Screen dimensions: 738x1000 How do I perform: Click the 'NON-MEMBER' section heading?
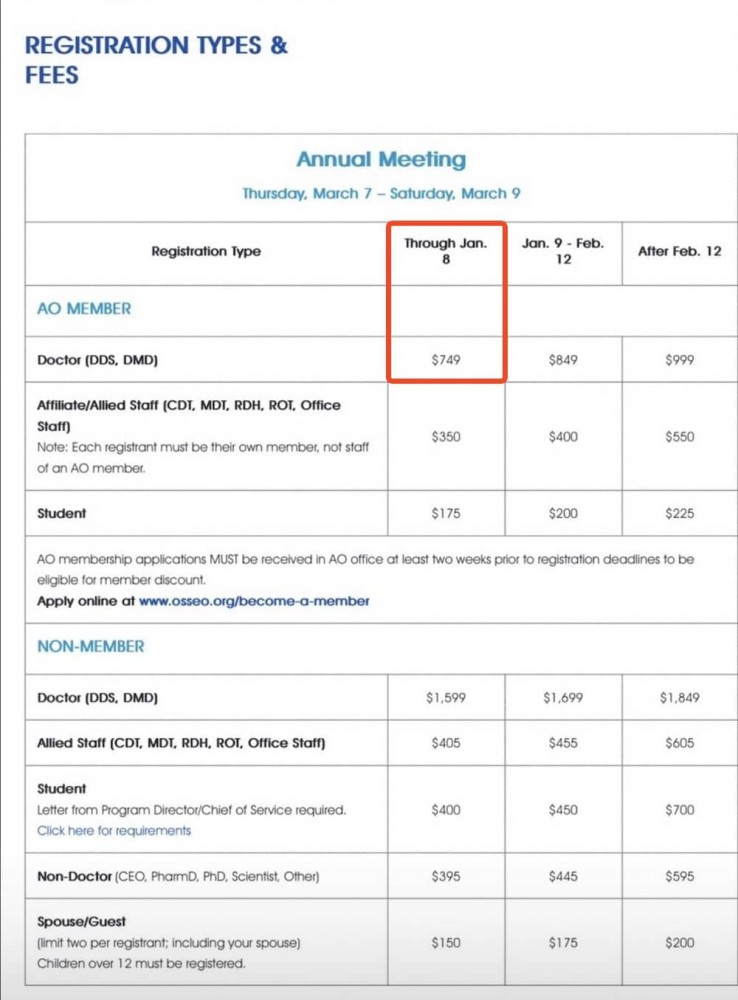point(91,646)
